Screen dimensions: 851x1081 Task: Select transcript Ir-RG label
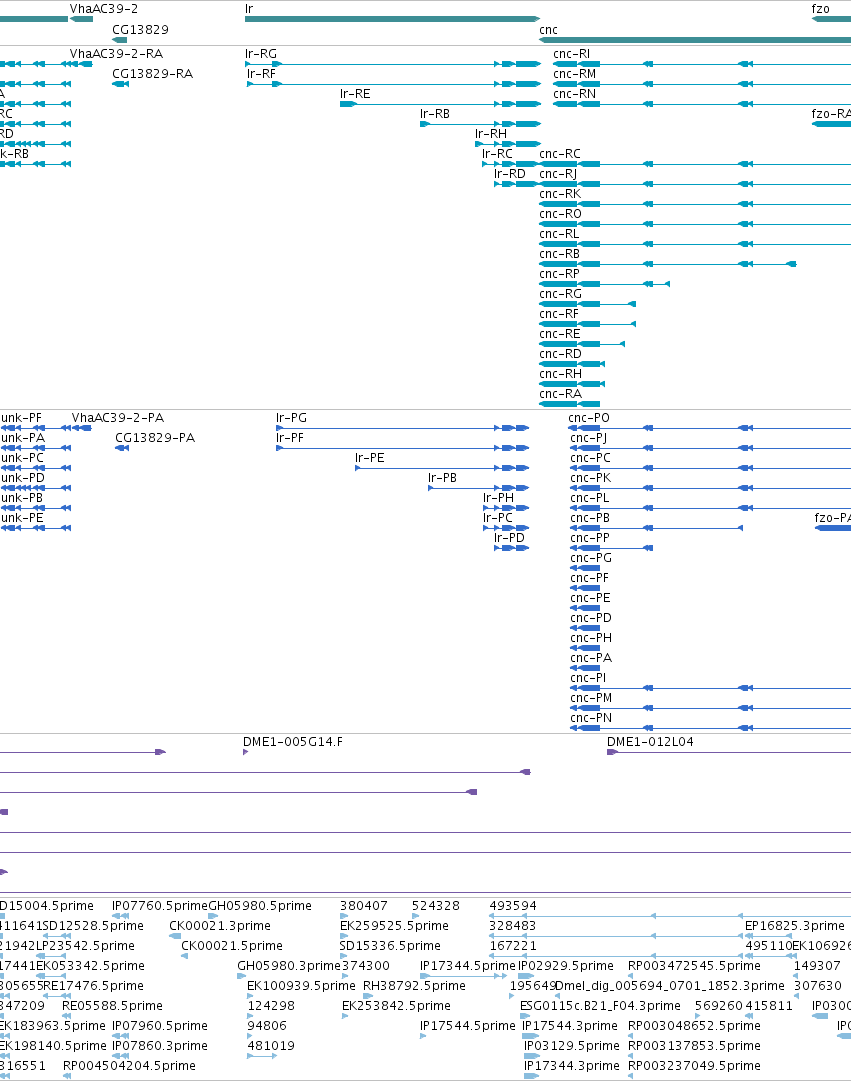(261, 54)
